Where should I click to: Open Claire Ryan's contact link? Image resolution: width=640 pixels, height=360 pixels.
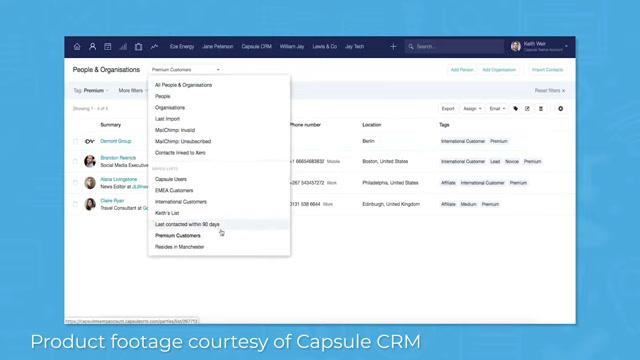pos(112,200)
